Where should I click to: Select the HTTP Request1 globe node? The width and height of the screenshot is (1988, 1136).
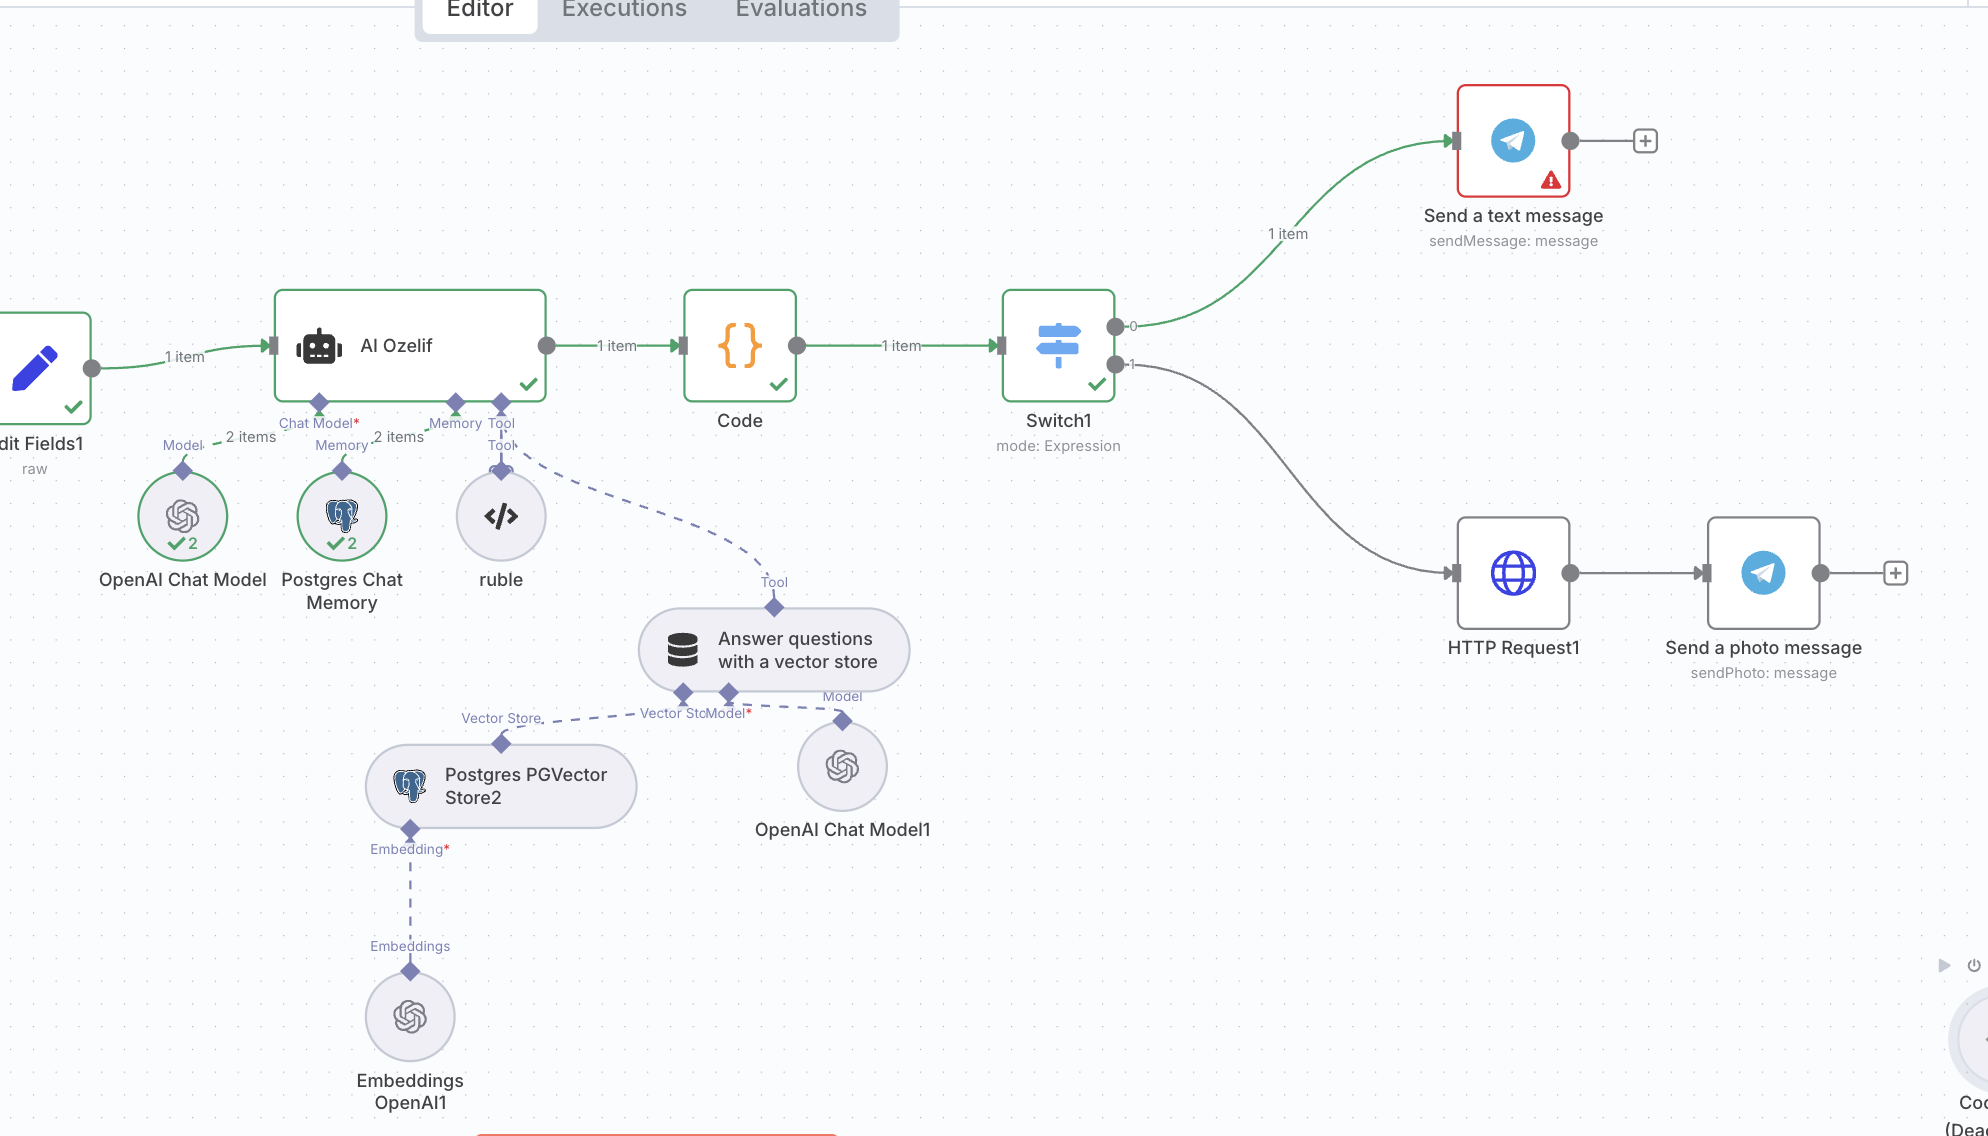[x=1513, y=573]
